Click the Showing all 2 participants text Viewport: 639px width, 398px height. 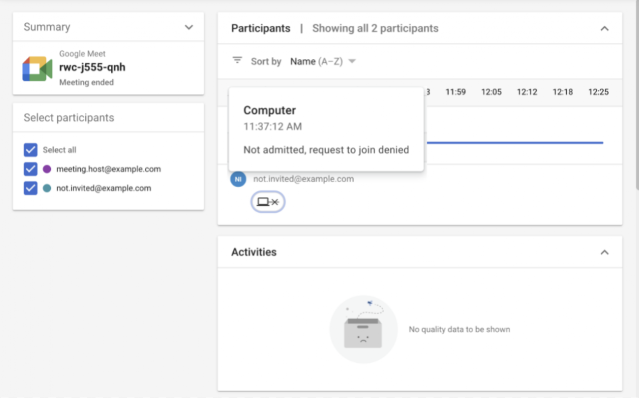pyautogui.click(x=375, y=28)
